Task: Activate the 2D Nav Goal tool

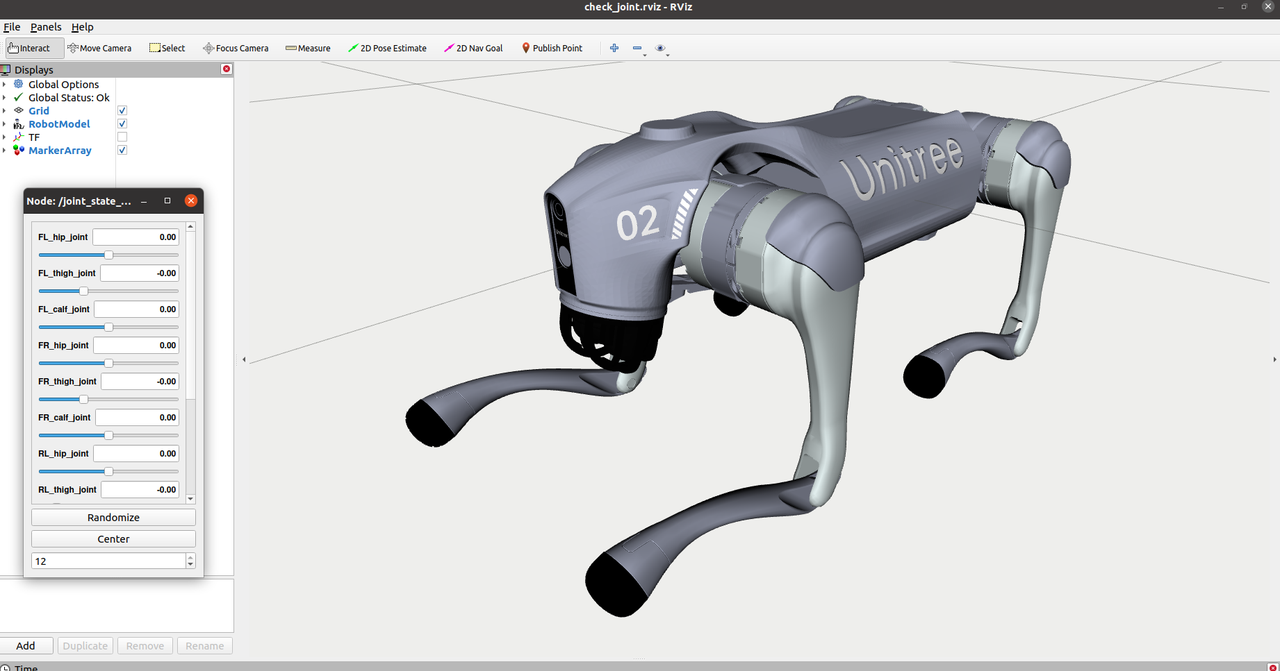Action: point(472,48)
